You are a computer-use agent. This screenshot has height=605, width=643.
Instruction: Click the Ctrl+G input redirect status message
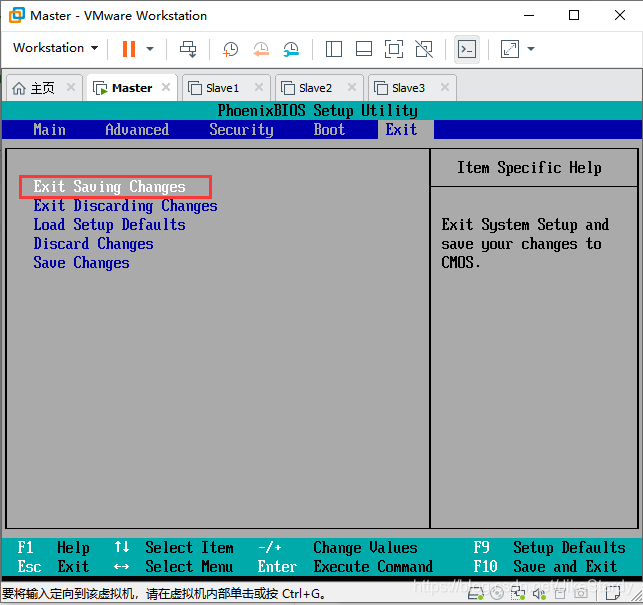point(164,594)
